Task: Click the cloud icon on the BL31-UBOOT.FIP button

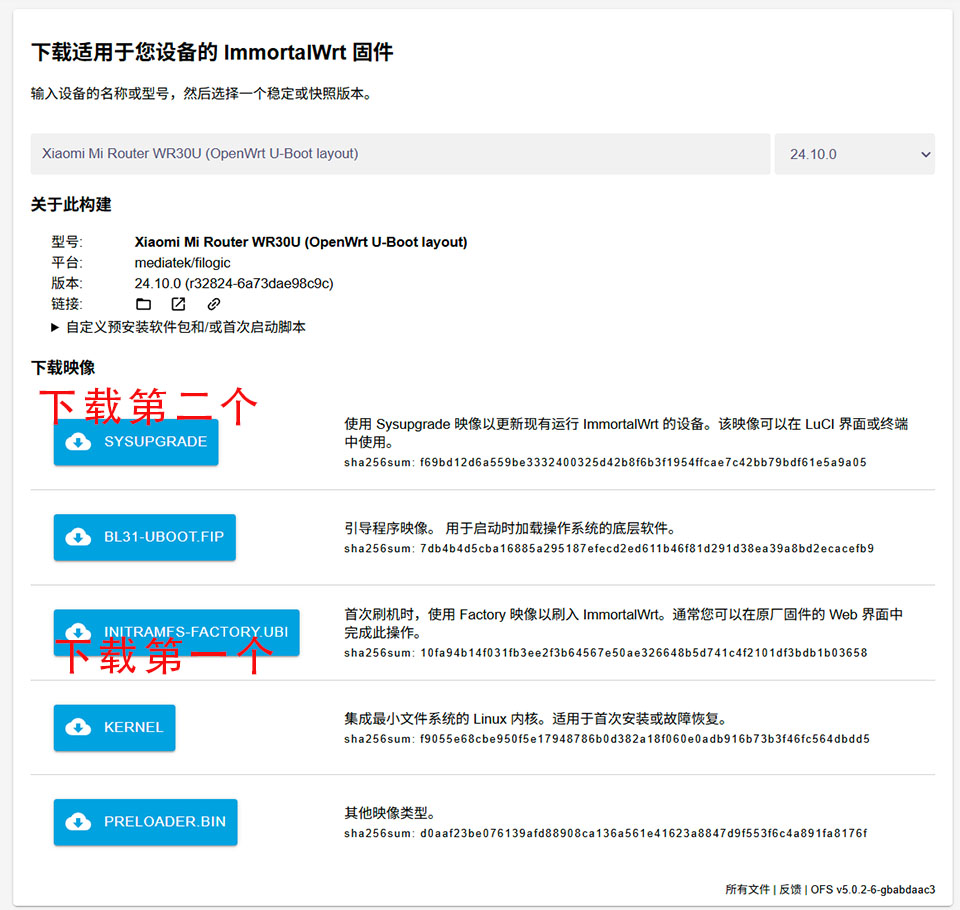Action: pos(79,537)
